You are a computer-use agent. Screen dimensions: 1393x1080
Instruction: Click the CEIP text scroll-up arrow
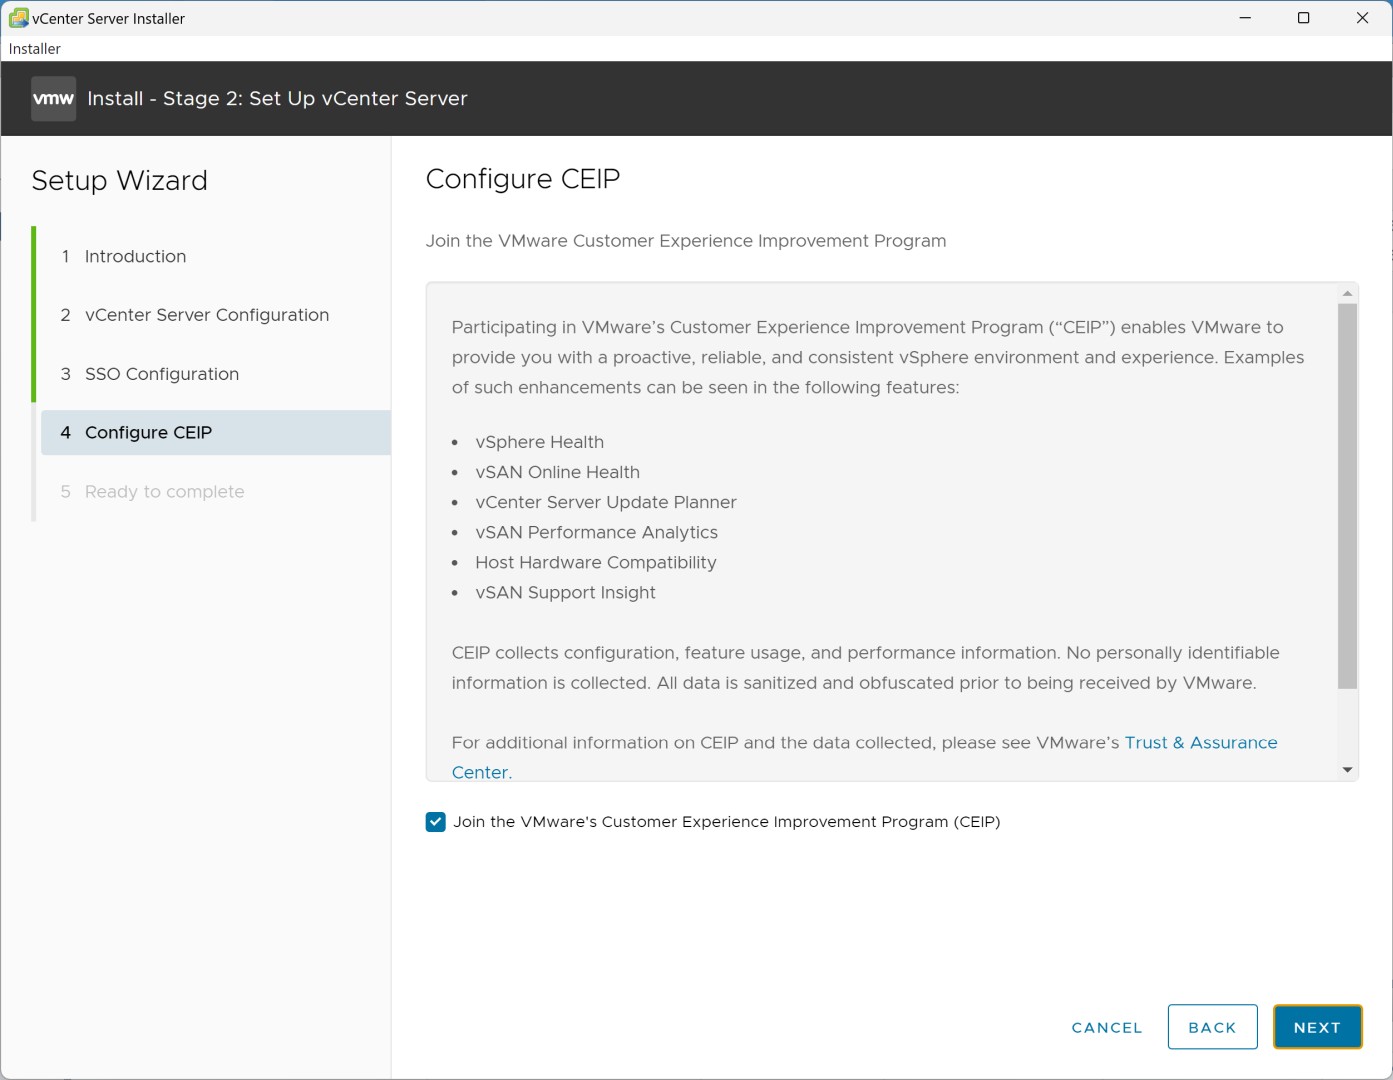coord(1347,293)
